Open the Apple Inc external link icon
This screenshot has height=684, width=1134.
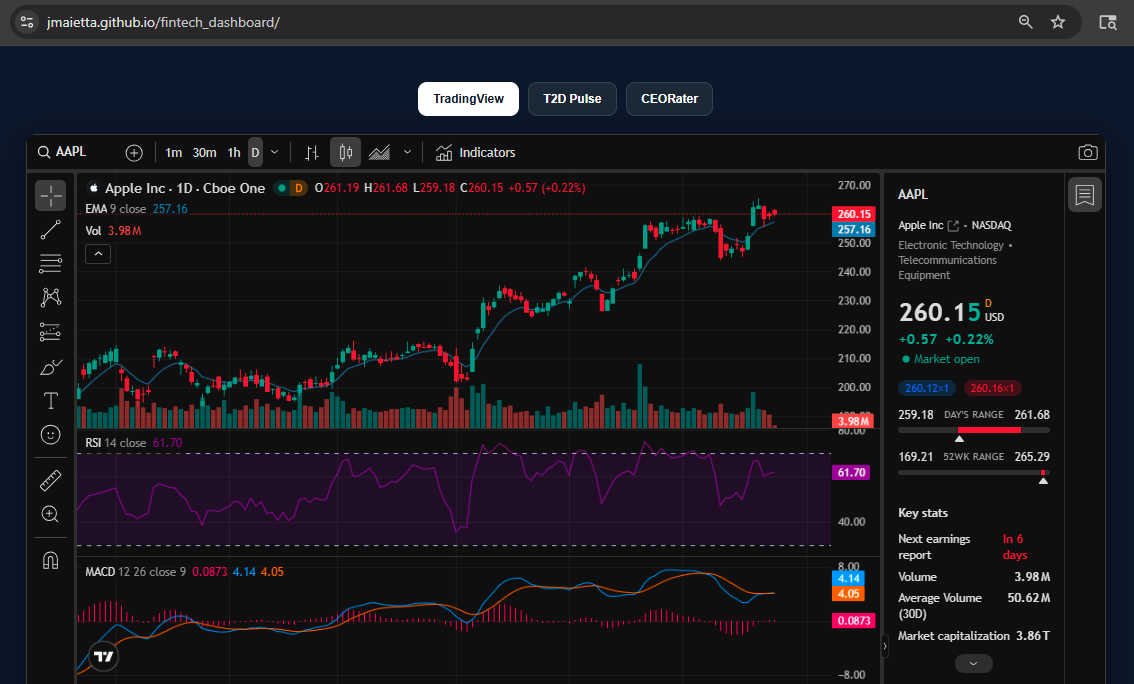pos(953,226)
